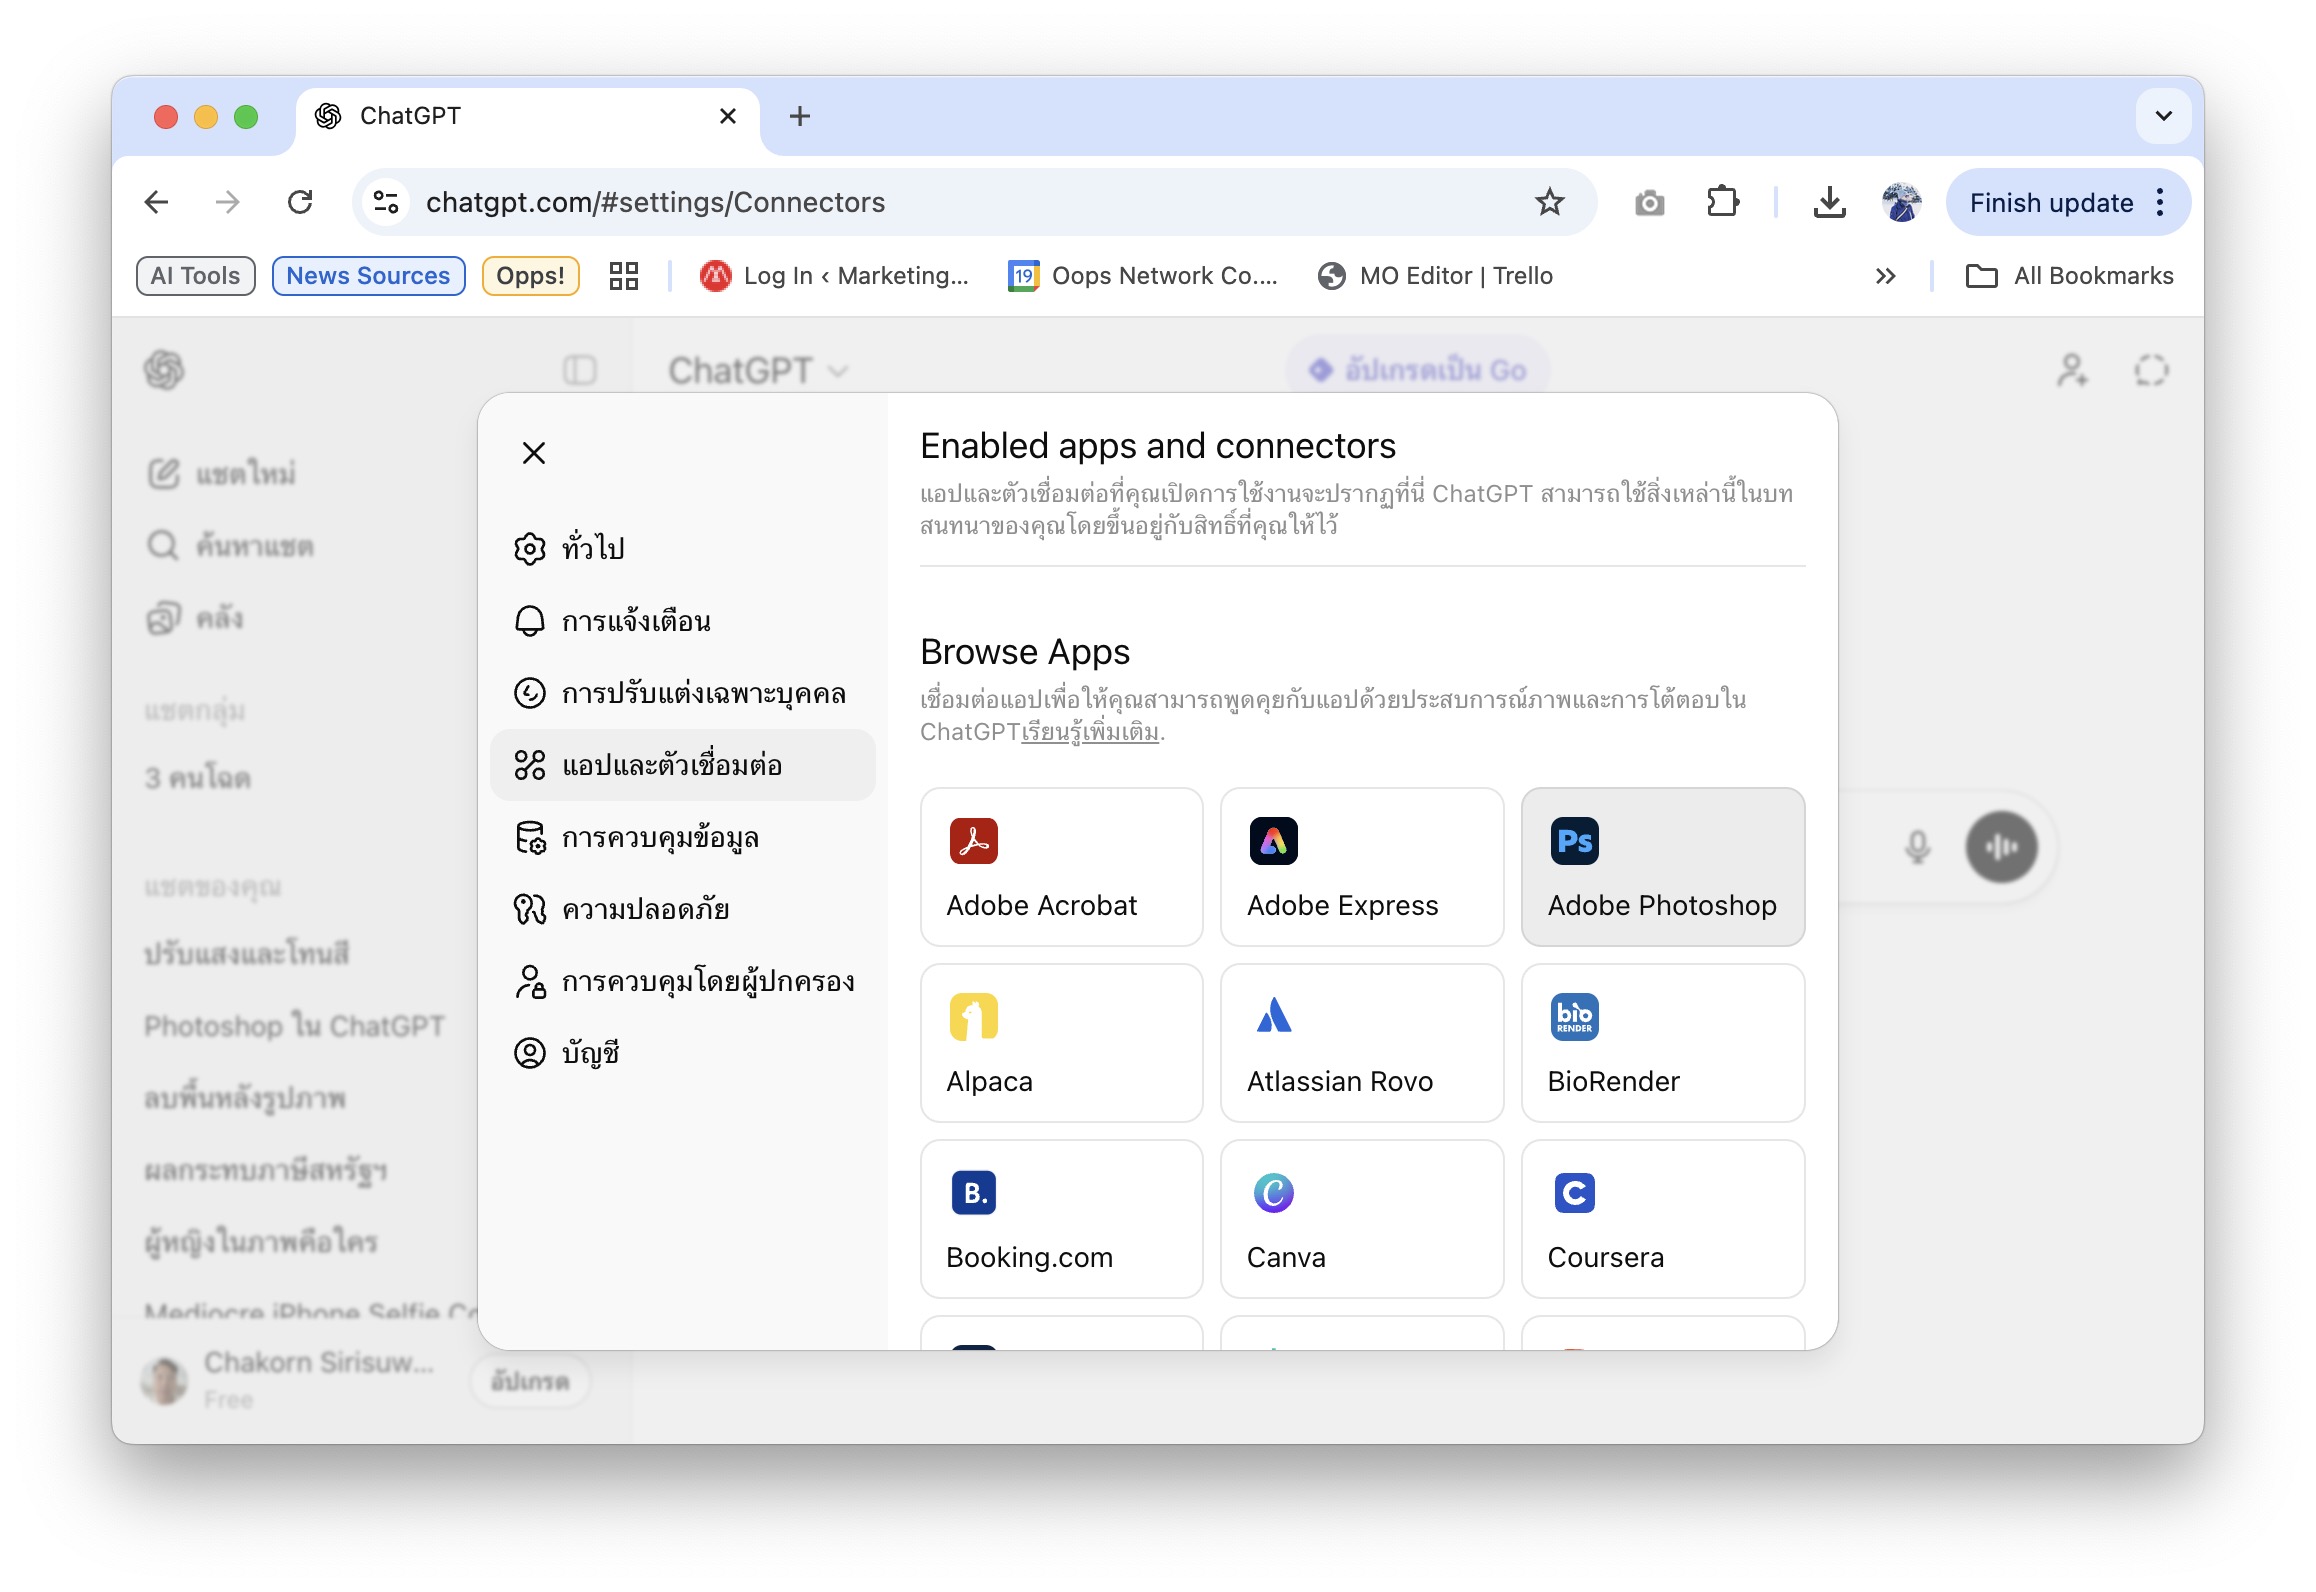
Task: Open the tab groups grid icon
Action: (x=624, y=276)
